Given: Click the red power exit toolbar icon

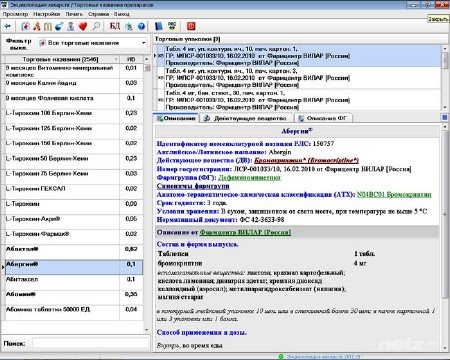Looking at the screenshot, I should [191, 26].
